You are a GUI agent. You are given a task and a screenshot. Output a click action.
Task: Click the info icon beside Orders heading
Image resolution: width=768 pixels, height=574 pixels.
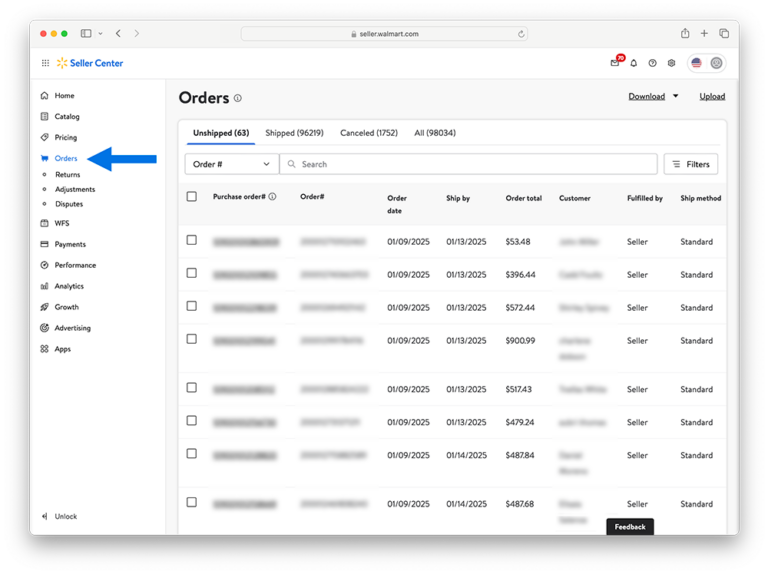click(238, 98)
